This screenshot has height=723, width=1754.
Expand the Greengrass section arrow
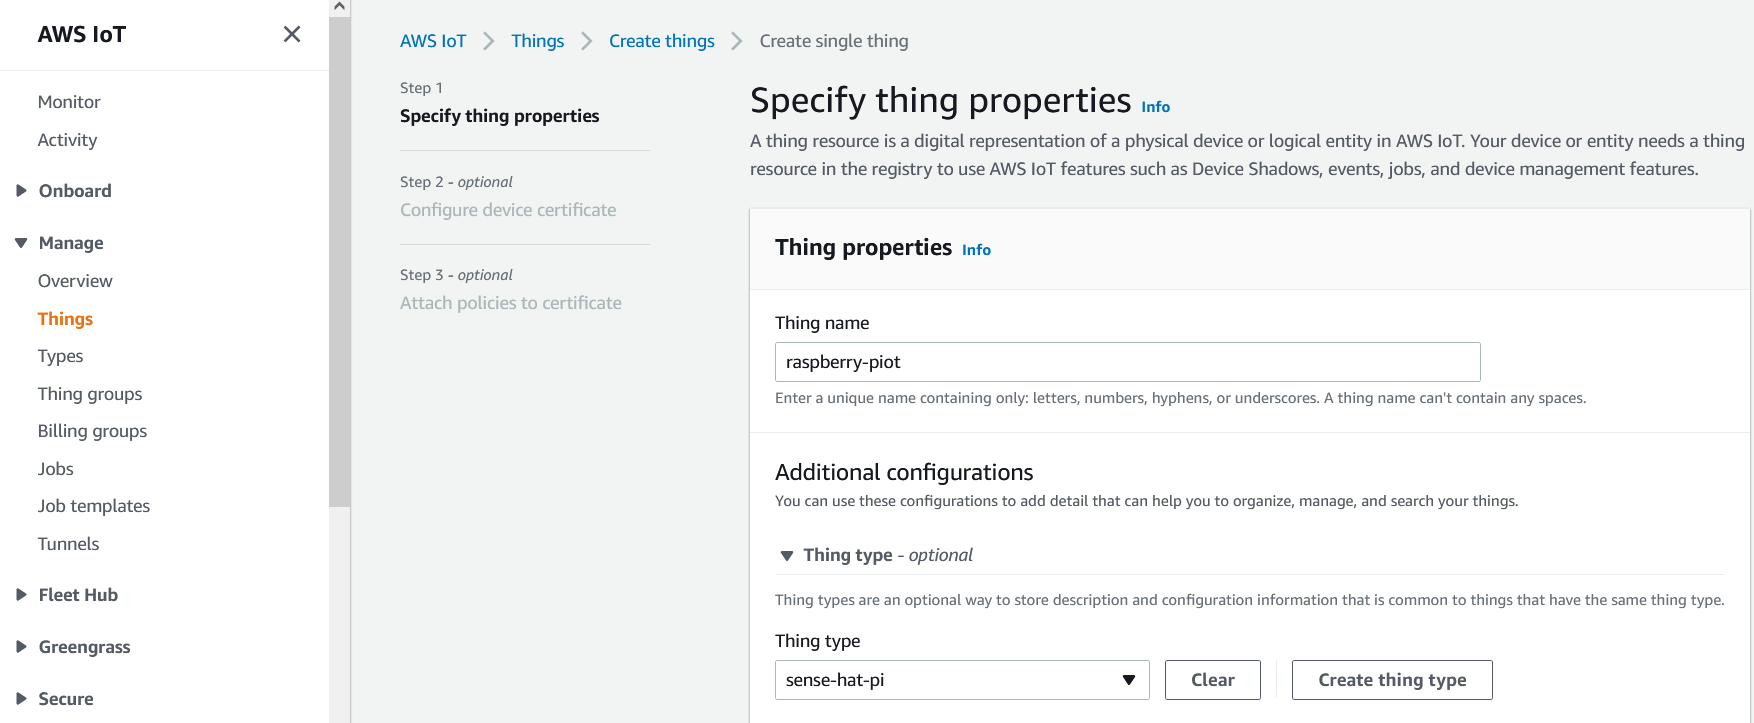click(21, 647)
